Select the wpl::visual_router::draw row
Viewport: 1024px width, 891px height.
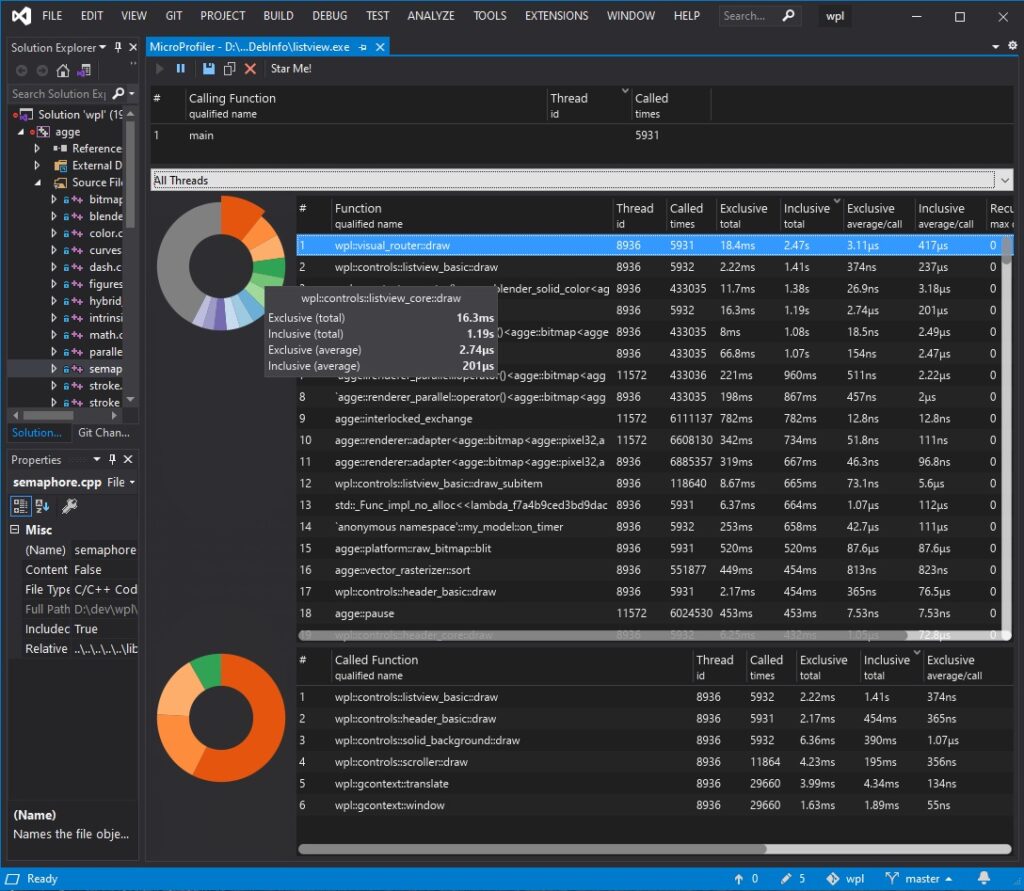pos(450,245)
